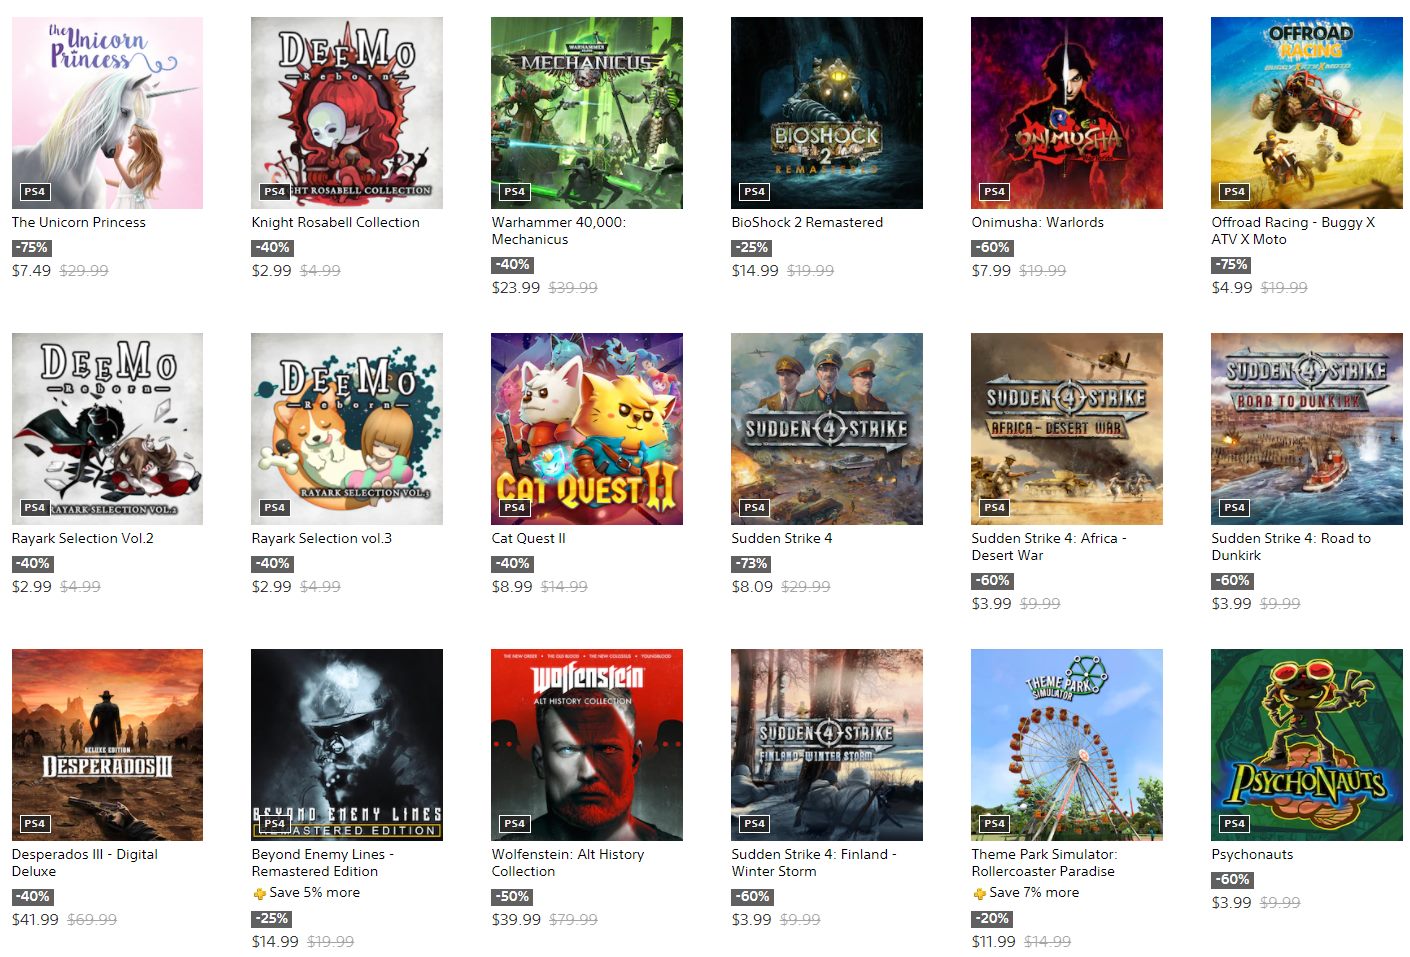Click the PS4 badge on Sudden Strike 4 cover
The image size is (1410, 957).
click(755, 508)
